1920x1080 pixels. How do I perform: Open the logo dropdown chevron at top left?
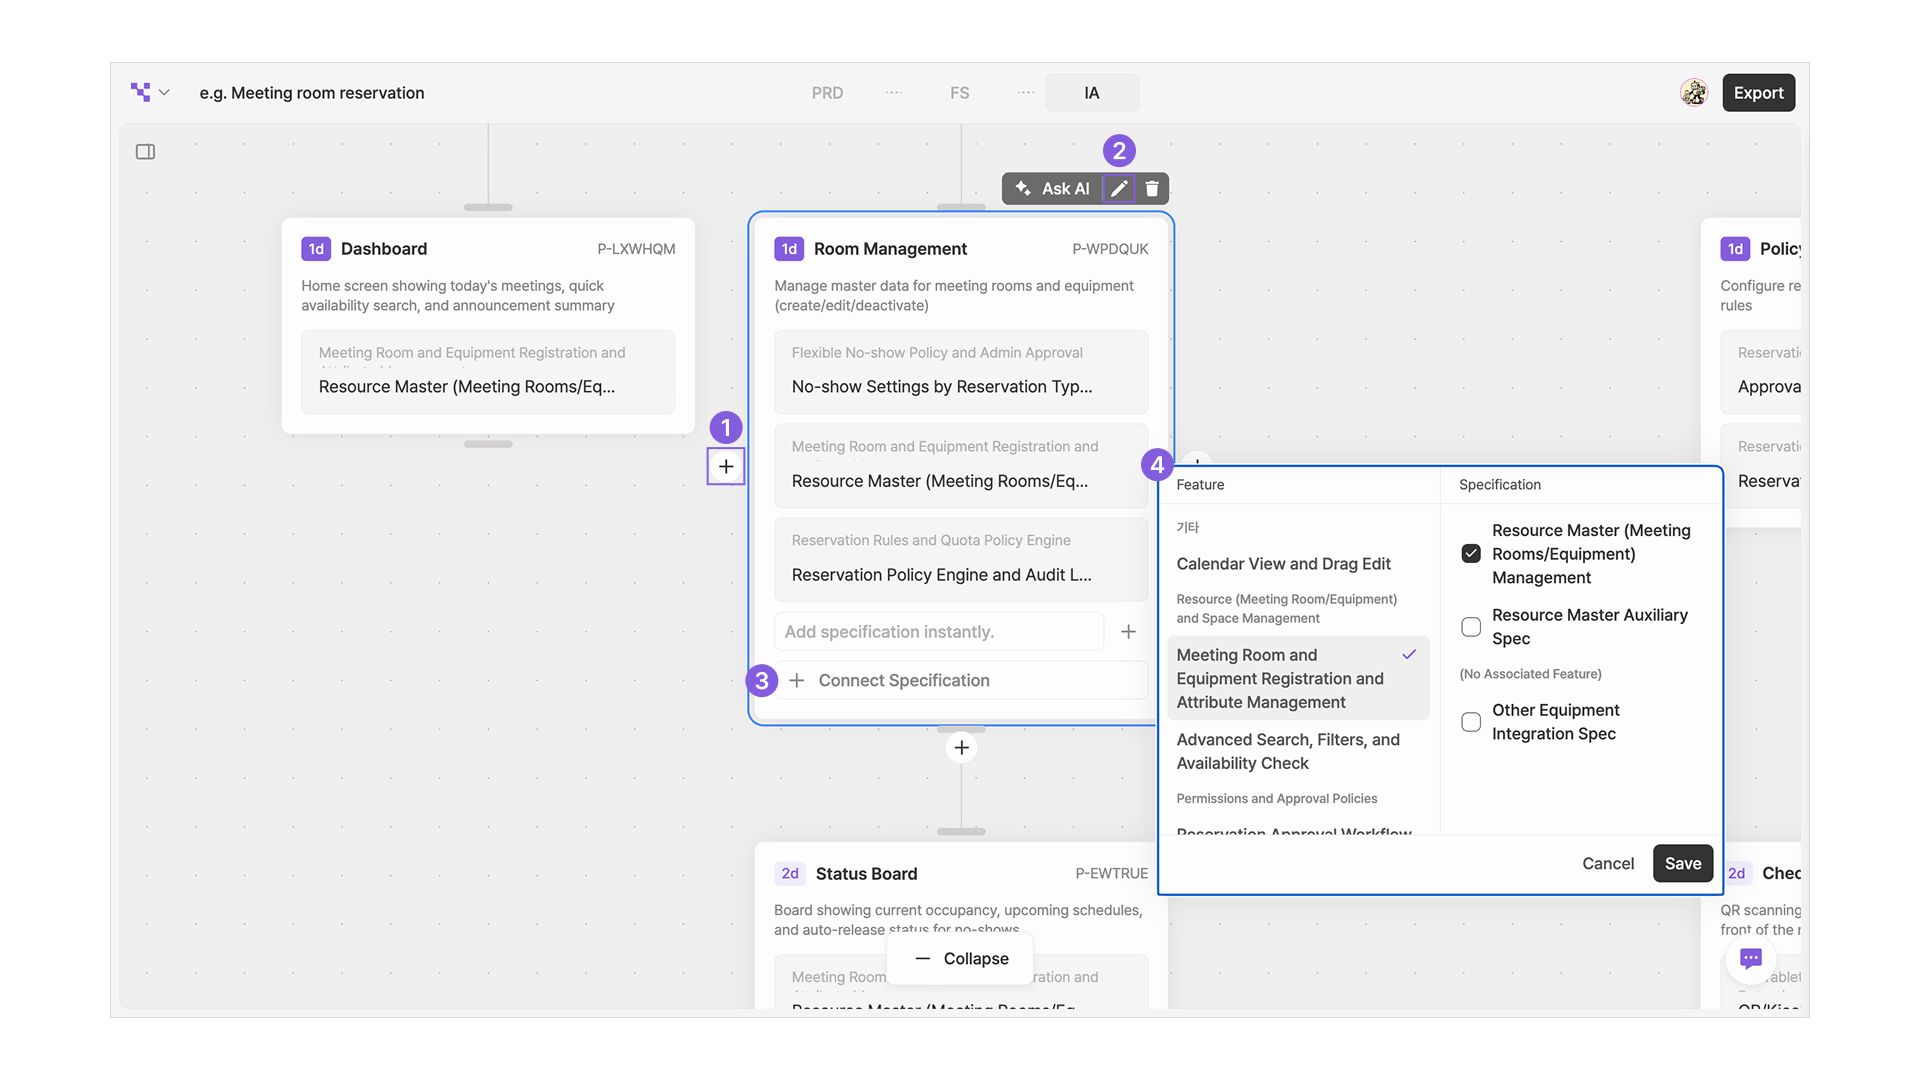pyautogui.click(x=164, y=93)
